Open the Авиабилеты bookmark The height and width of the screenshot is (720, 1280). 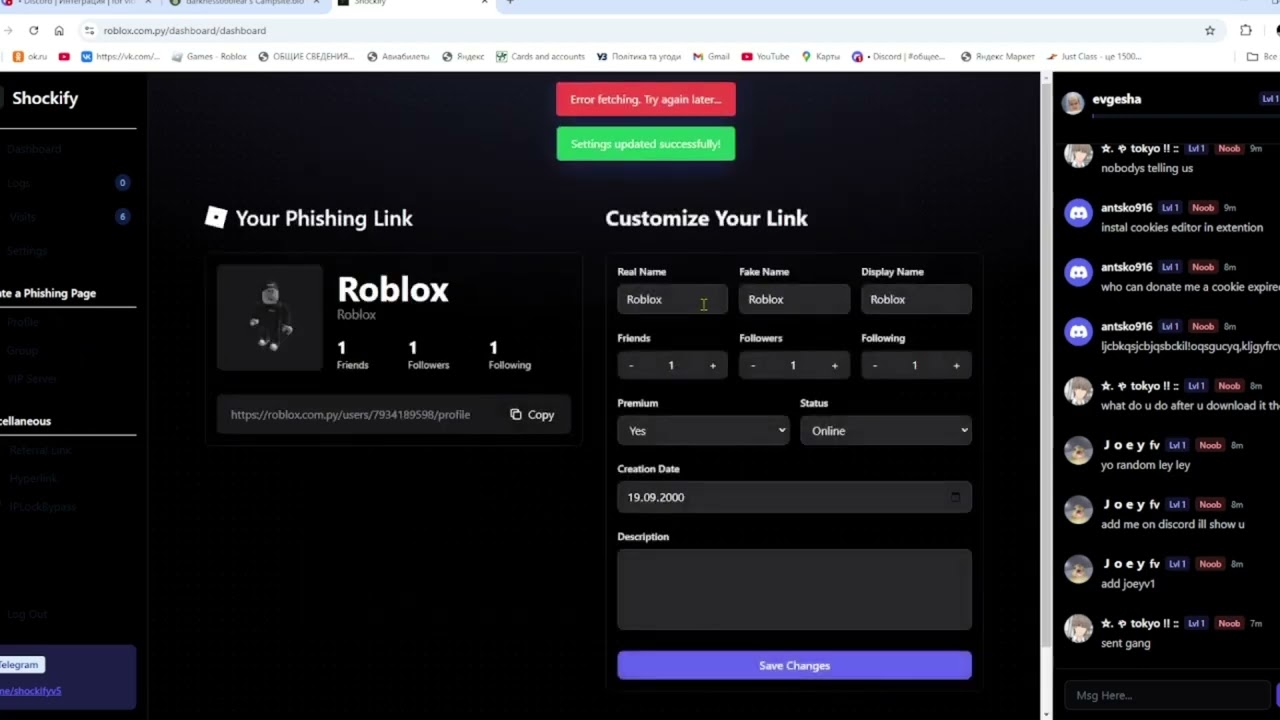coord(398,57)
